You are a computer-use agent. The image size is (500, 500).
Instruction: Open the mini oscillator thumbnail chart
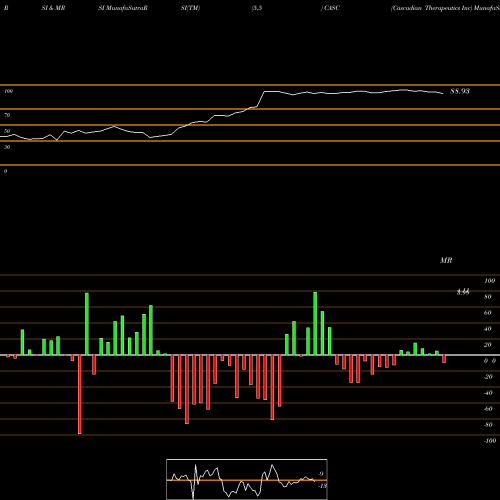tap(247, 479)
